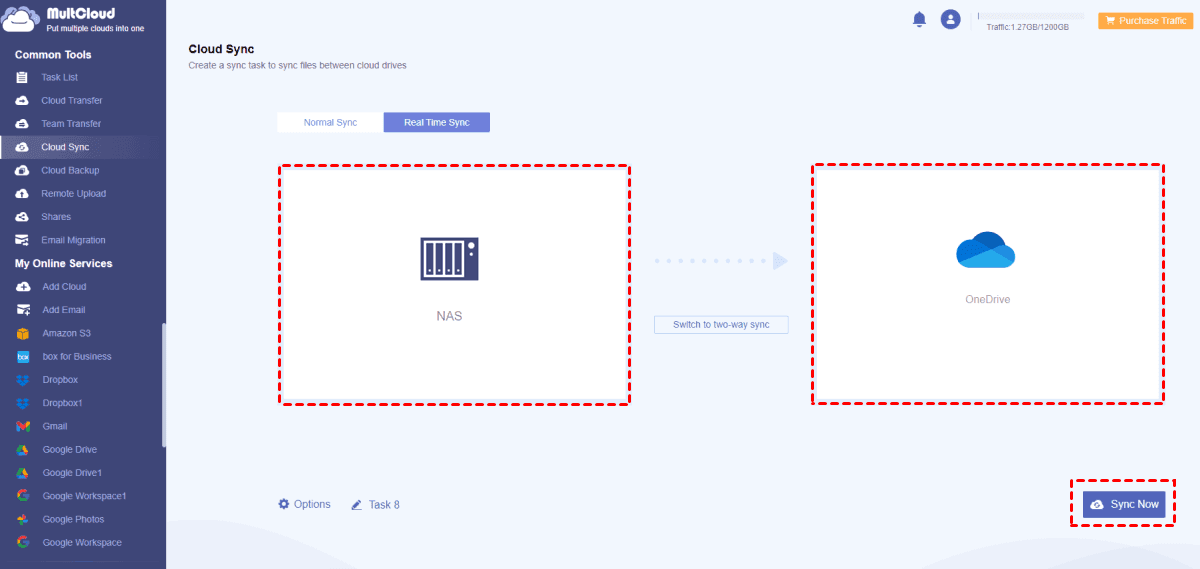Open Shares menu item
The image size is (1200, 569).
point(56,217)
